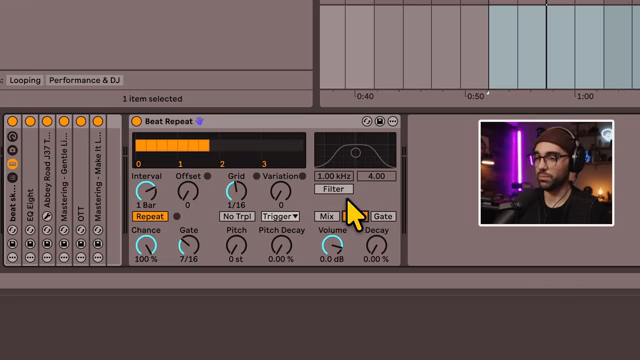Click the webcam video thumbnail

pos(546,173)
